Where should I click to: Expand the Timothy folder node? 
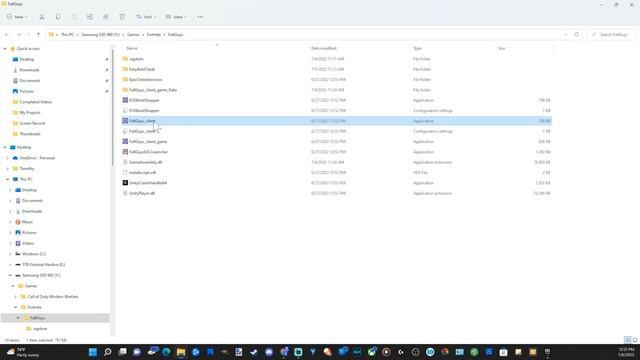pos(7,169)
